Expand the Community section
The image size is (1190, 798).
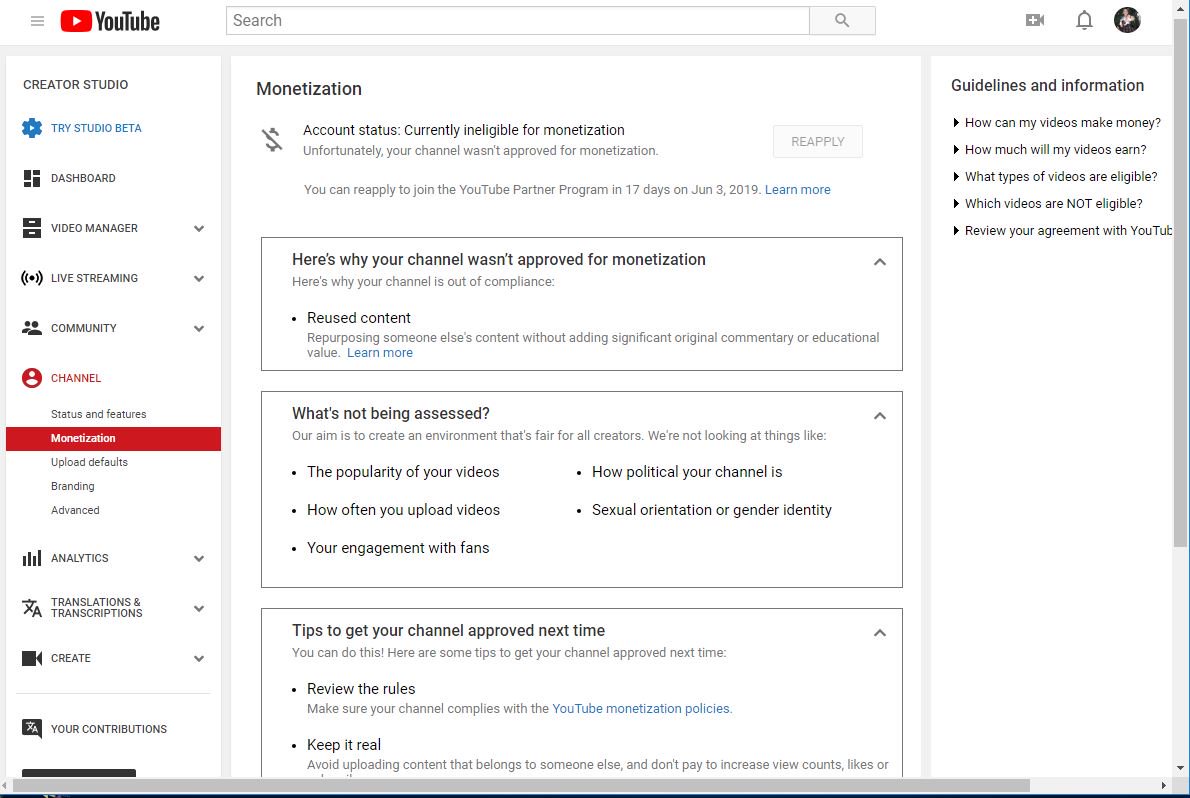point(199,329)
